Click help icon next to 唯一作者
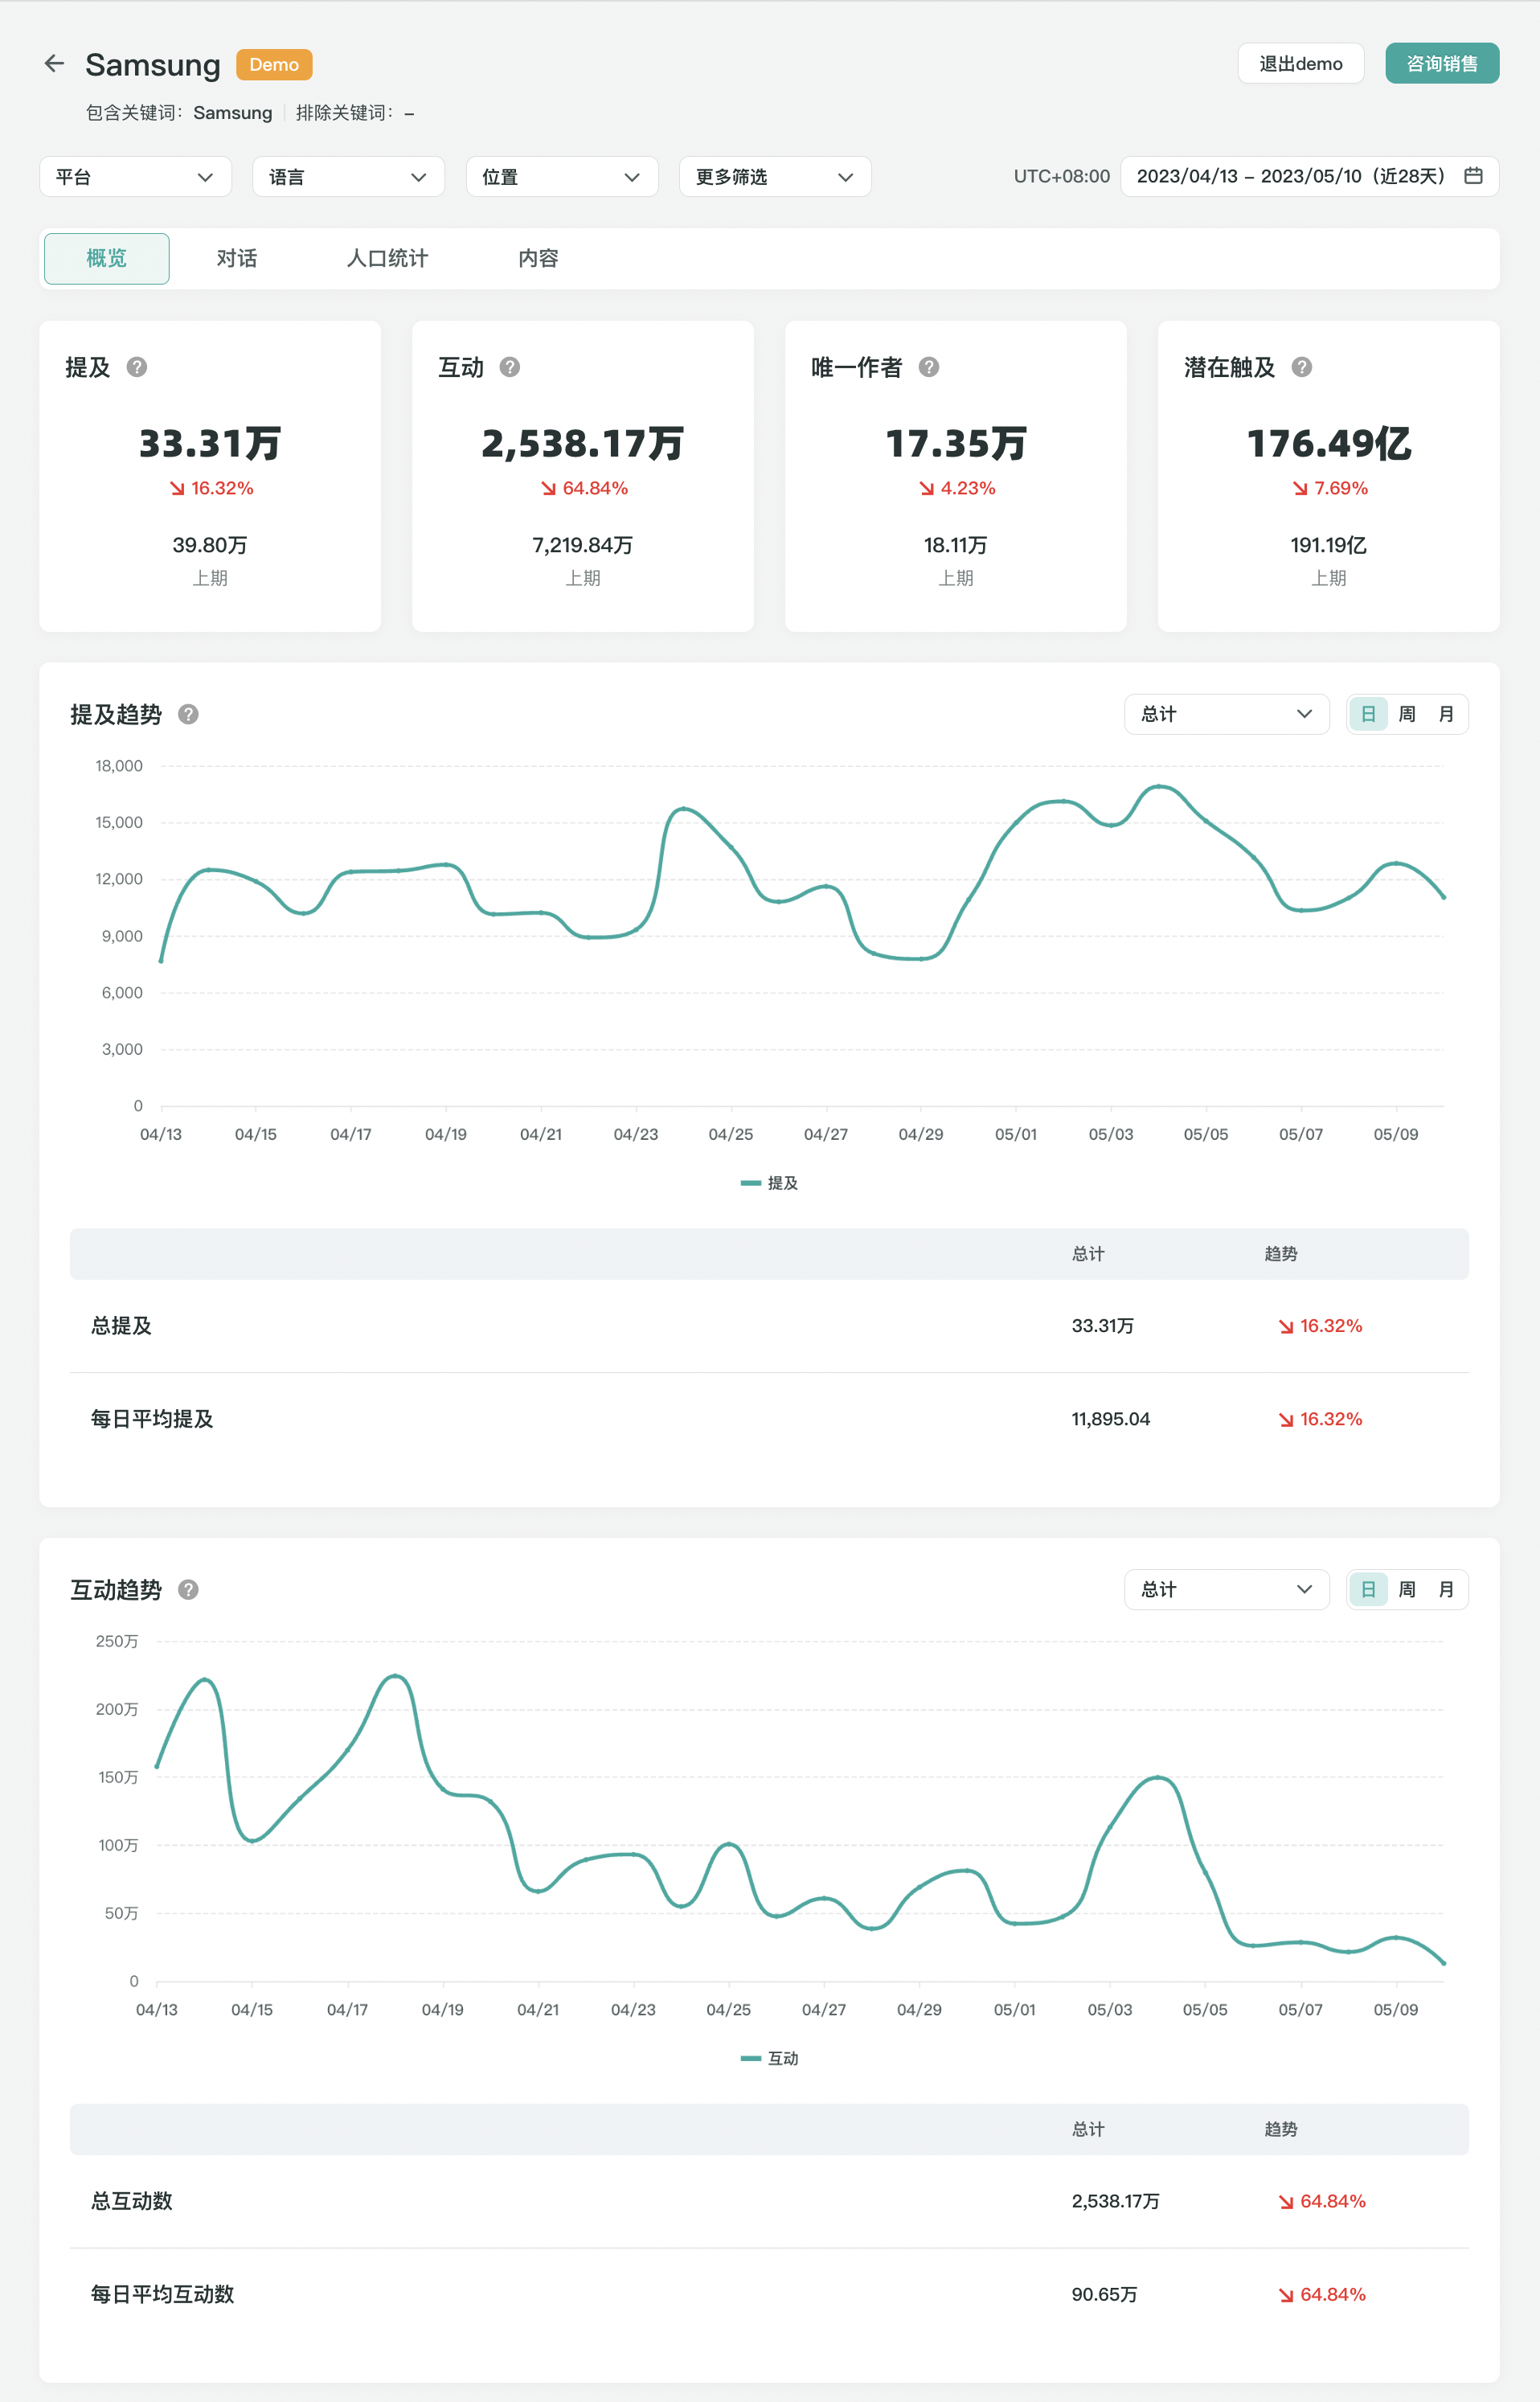Viewport: 1540px width, 2402px height. [x=929, y=367]
